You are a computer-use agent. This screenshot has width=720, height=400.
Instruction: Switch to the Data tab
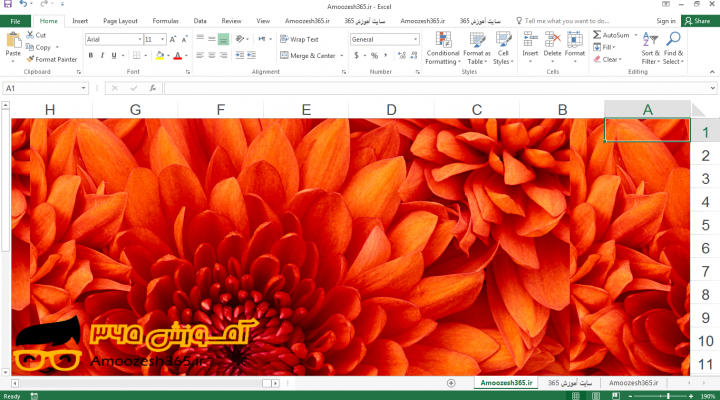(x=200, y=21)
